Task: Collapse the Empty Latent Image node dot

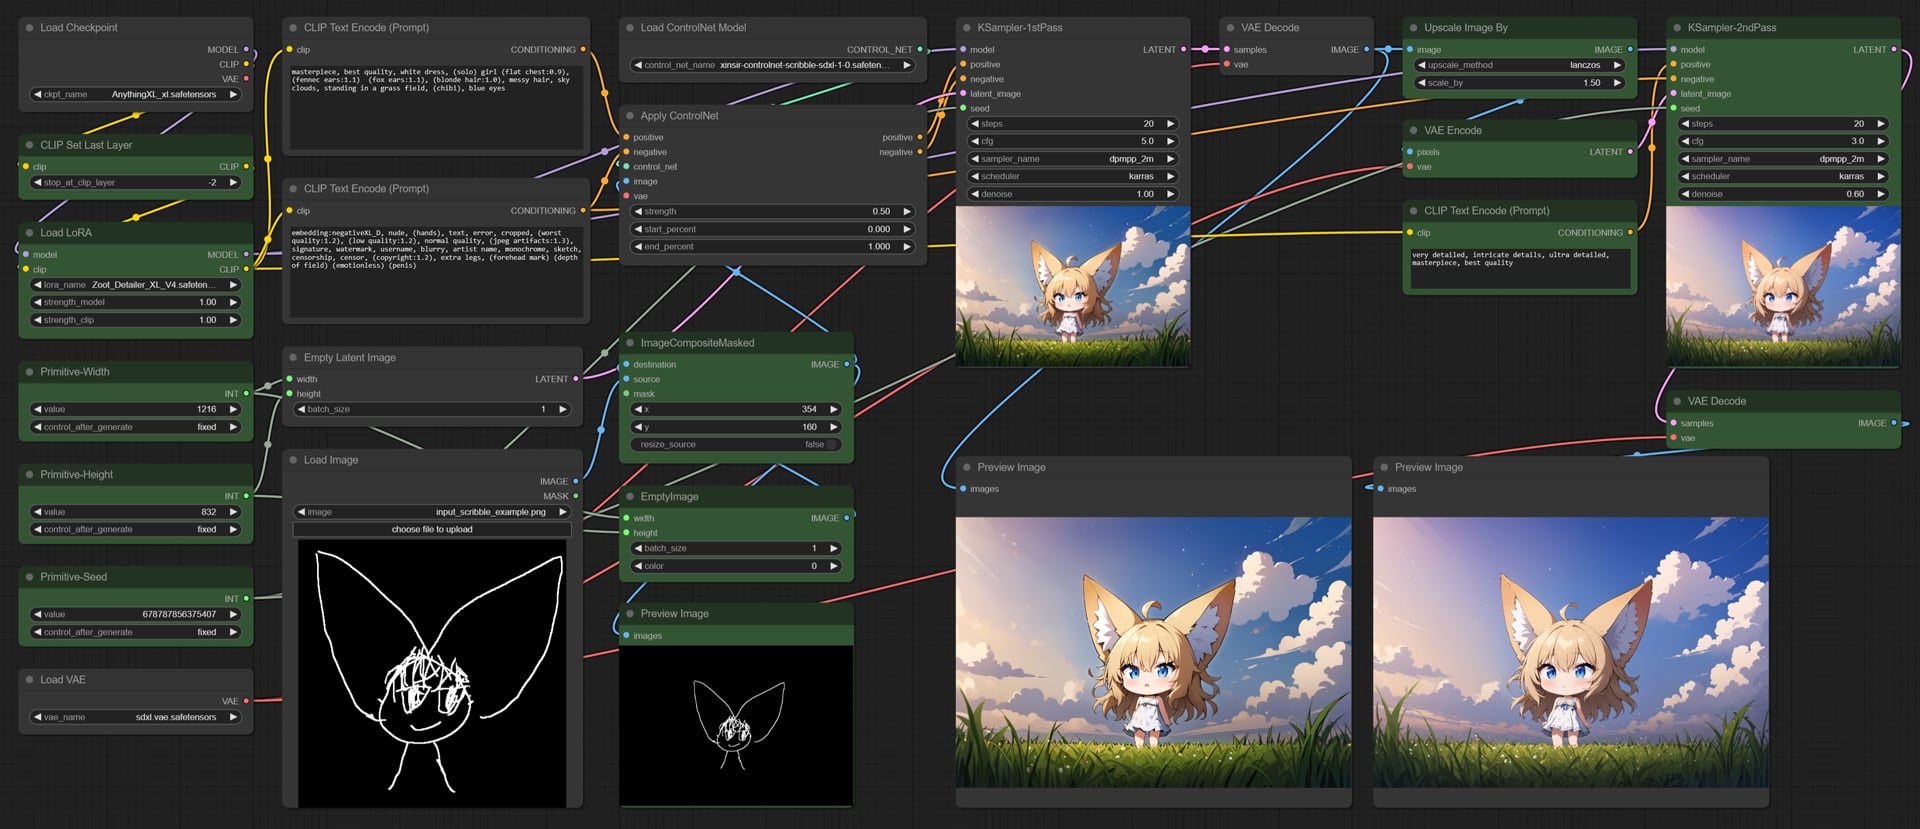Action: point(293,358)
